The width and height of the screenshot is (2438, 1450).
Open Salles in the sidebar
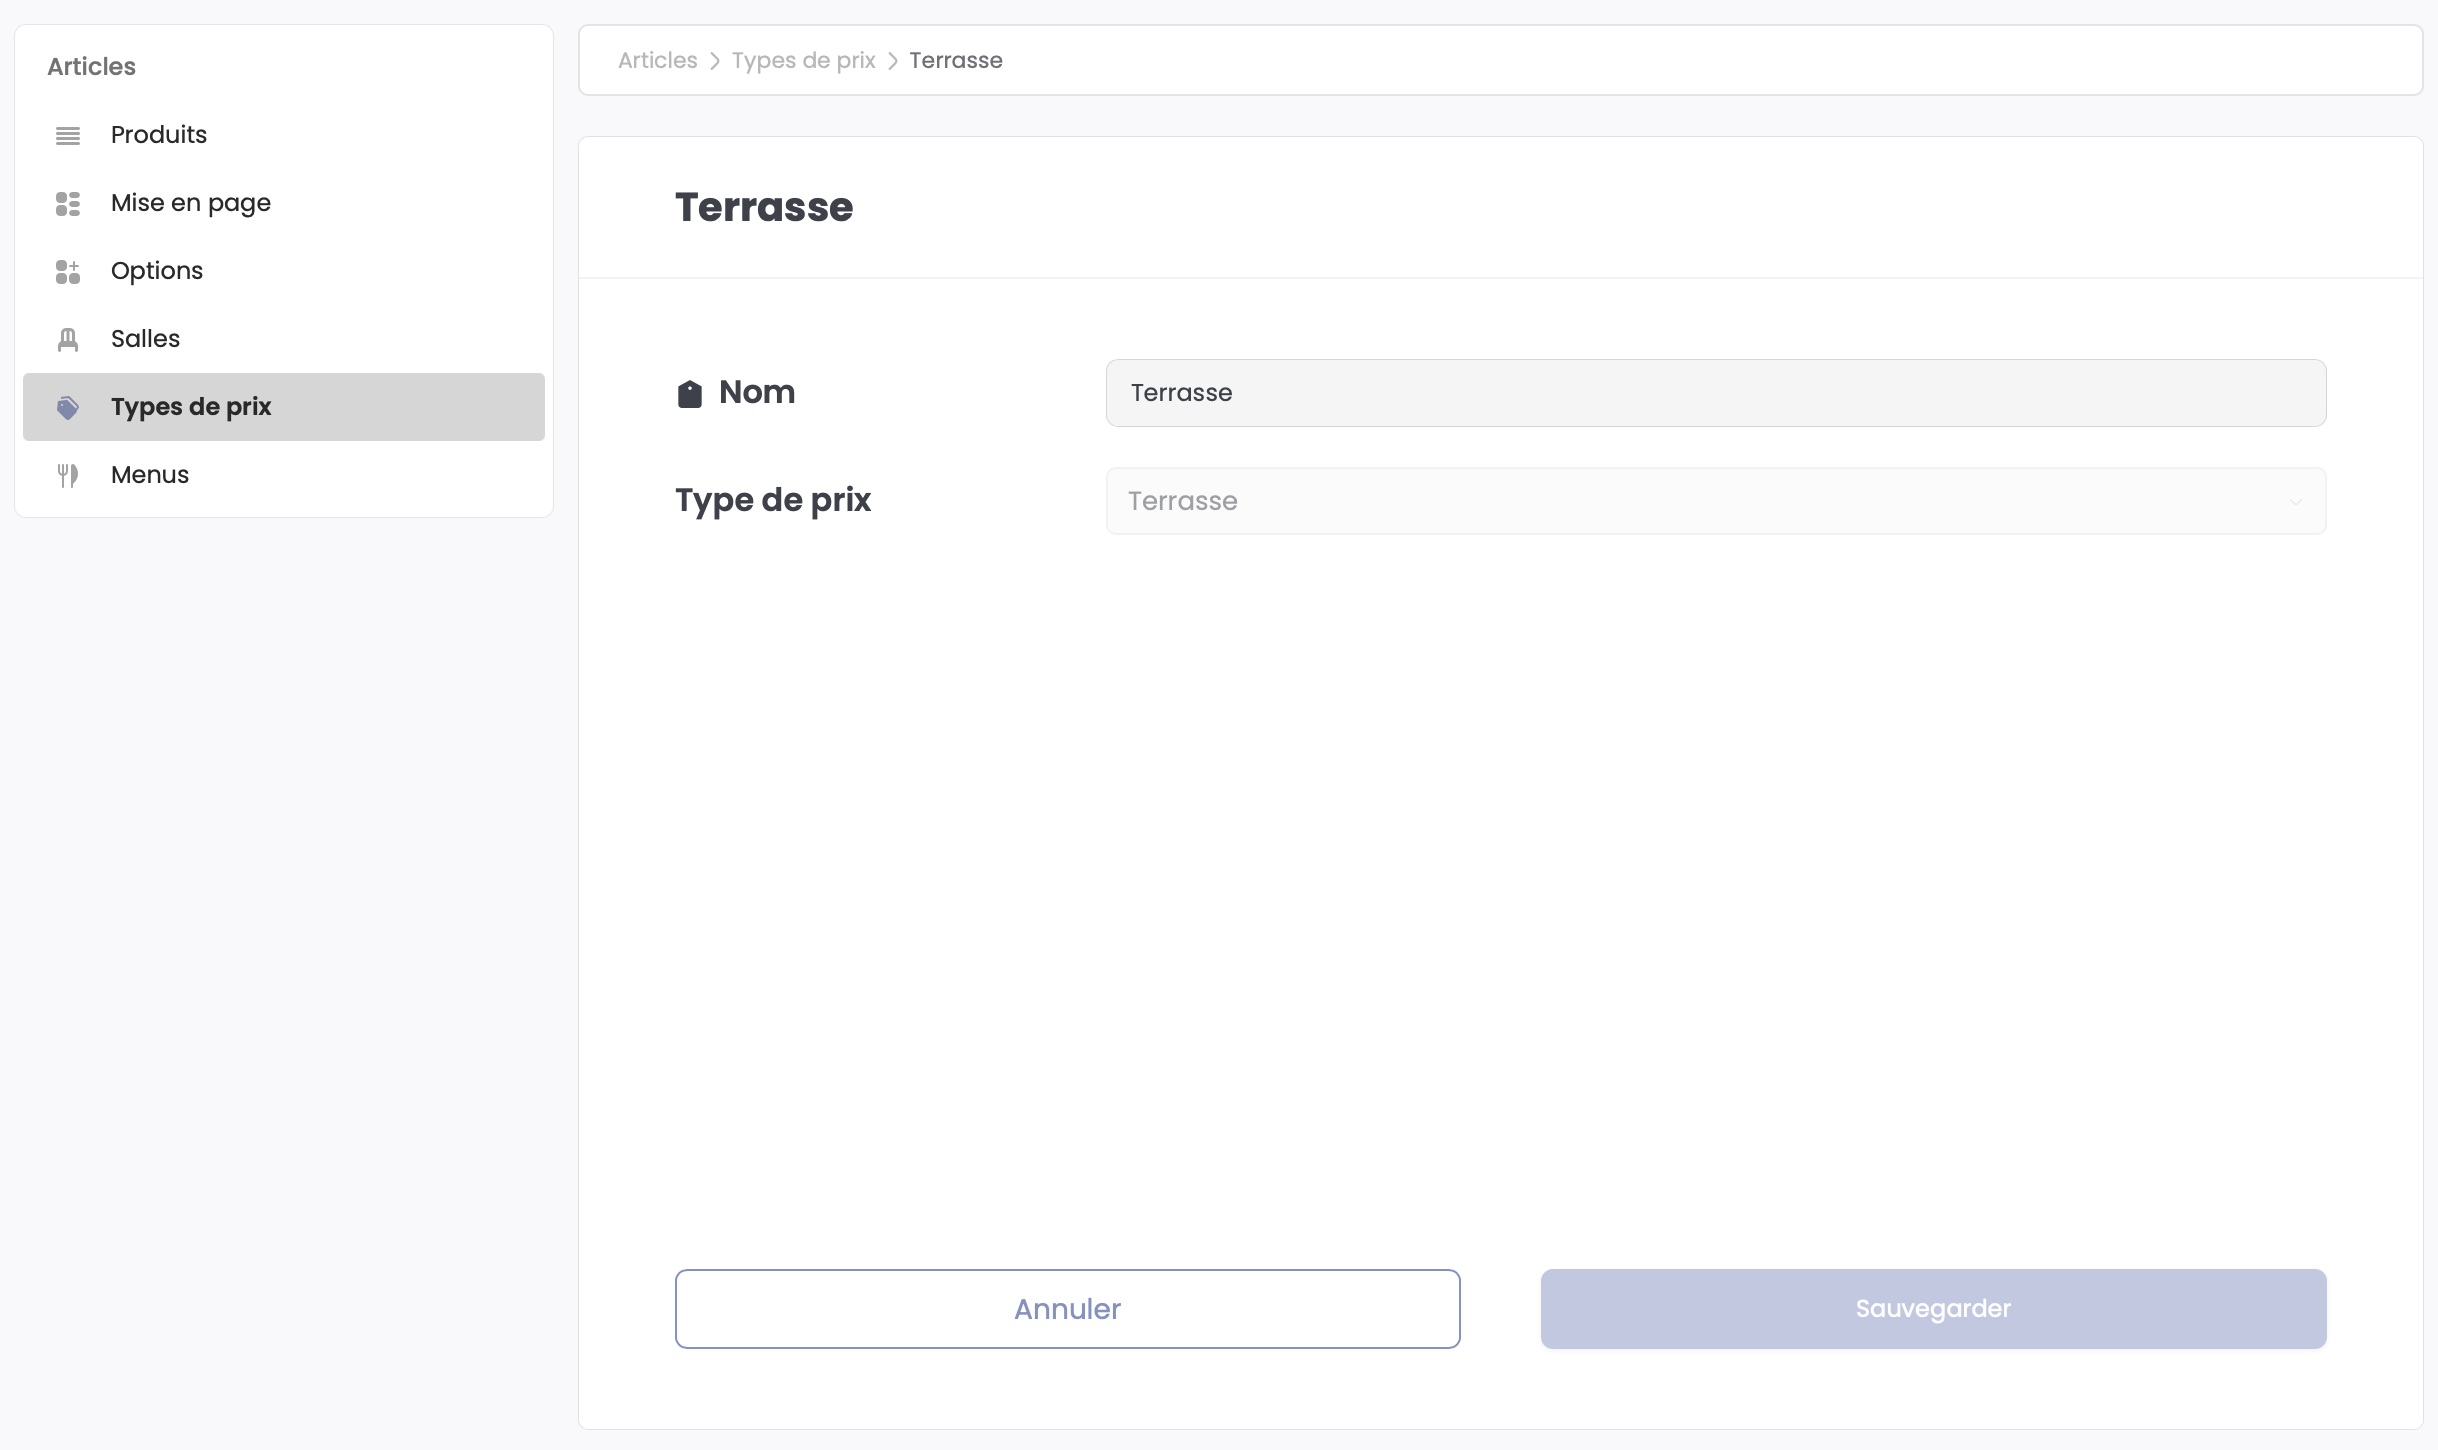[146, 339]
